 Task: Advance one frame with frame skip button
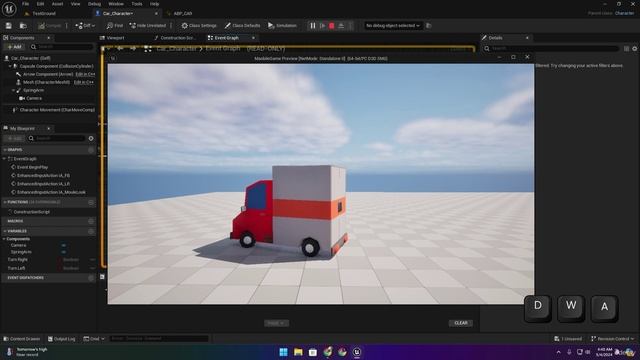[322, 26]
